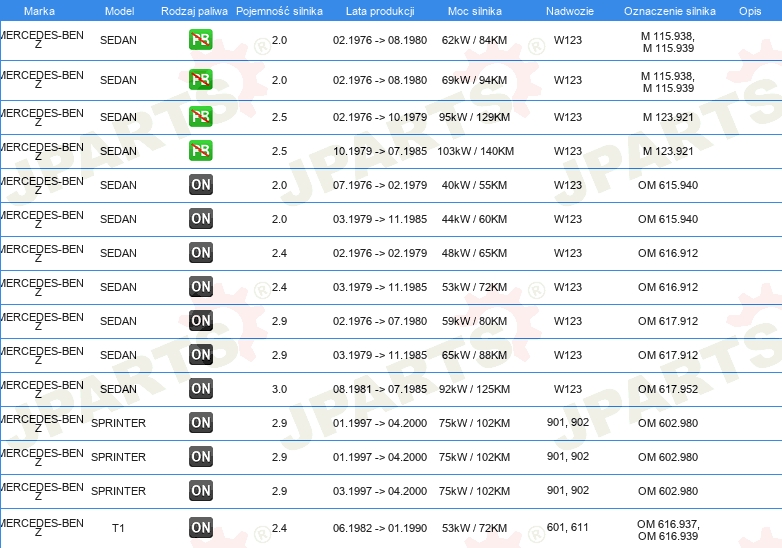782x548 pixels.
Task: Click the petrol icon in the 62kW / 84KM row
Action: [201, 40]
